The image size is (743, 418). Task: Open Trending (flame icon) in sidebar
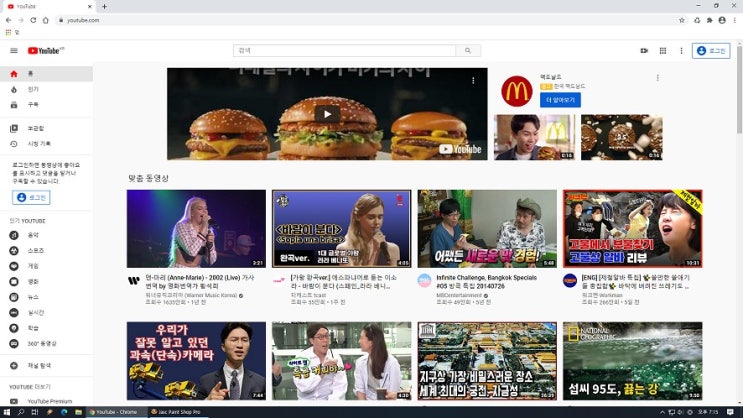coord(46,89)
